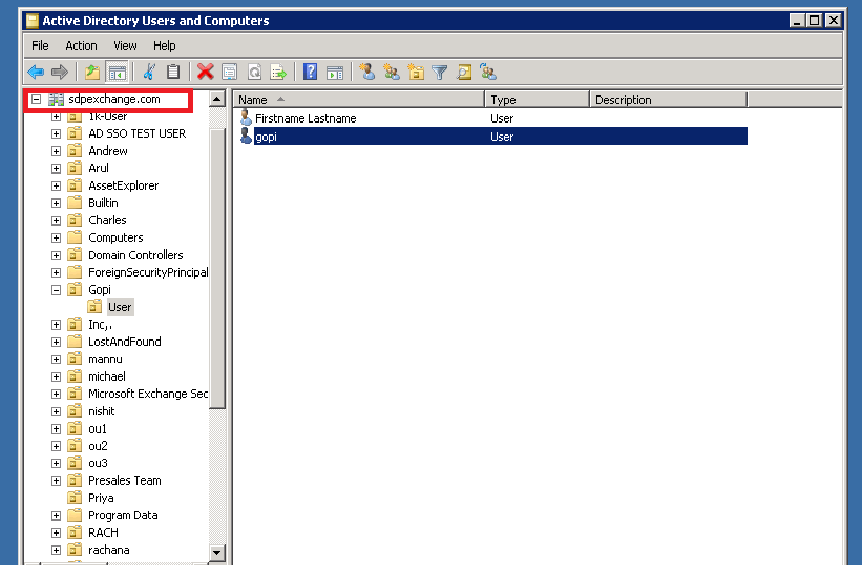Create a new group in the current container

pyautogui.click(x=391, y=72)
